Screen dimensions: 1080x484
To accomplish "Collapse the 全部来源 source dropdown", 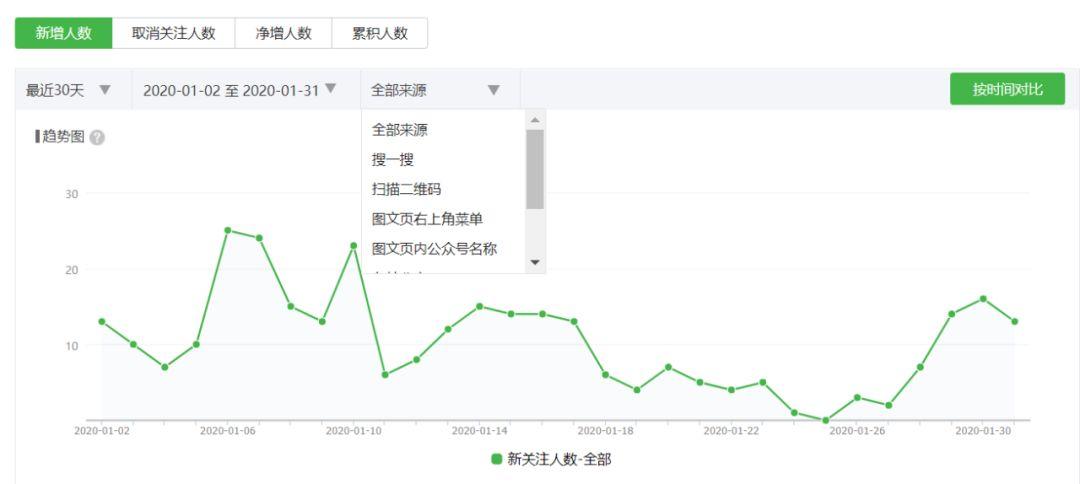I will tap(435, 90).
